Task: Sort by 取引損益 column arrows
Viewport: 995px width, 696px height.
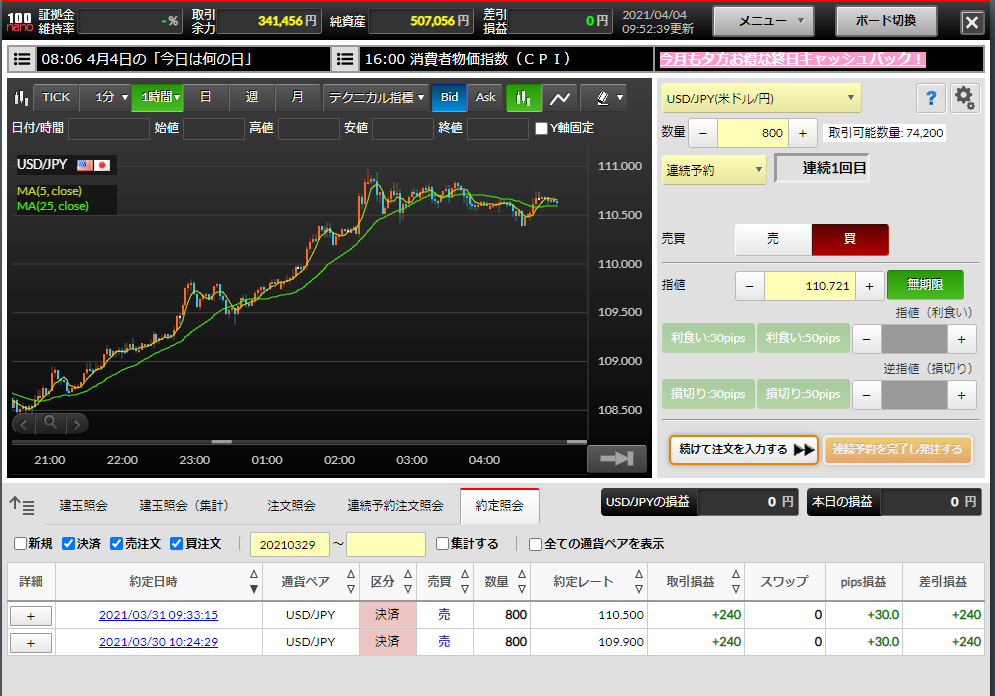Action: (x=736, y=581)
